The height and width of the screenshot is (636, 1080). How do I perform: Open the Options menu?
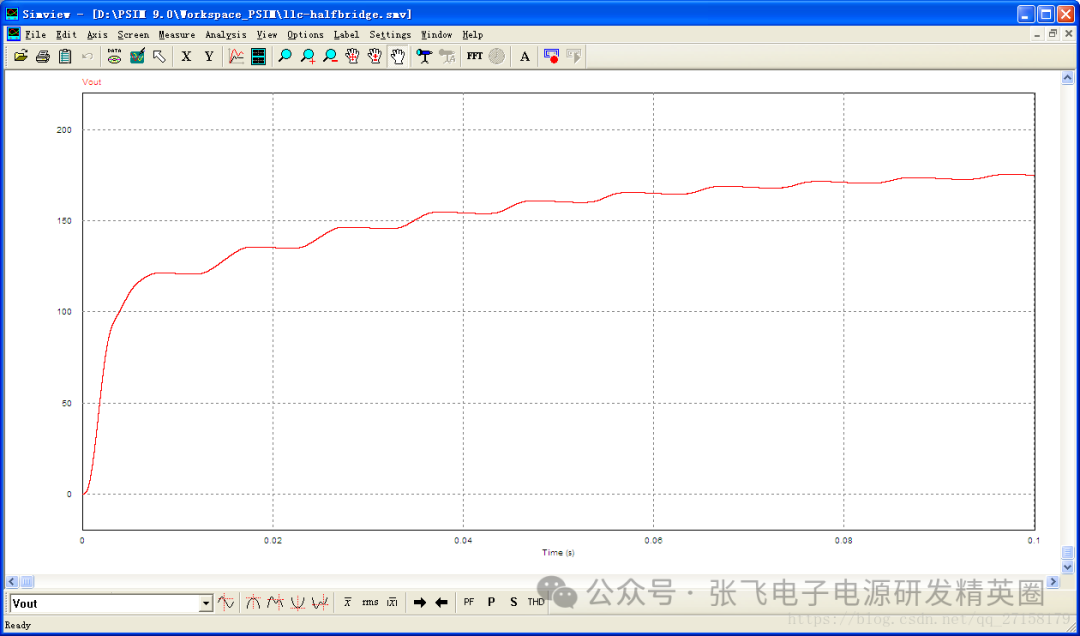click(305, 34)
